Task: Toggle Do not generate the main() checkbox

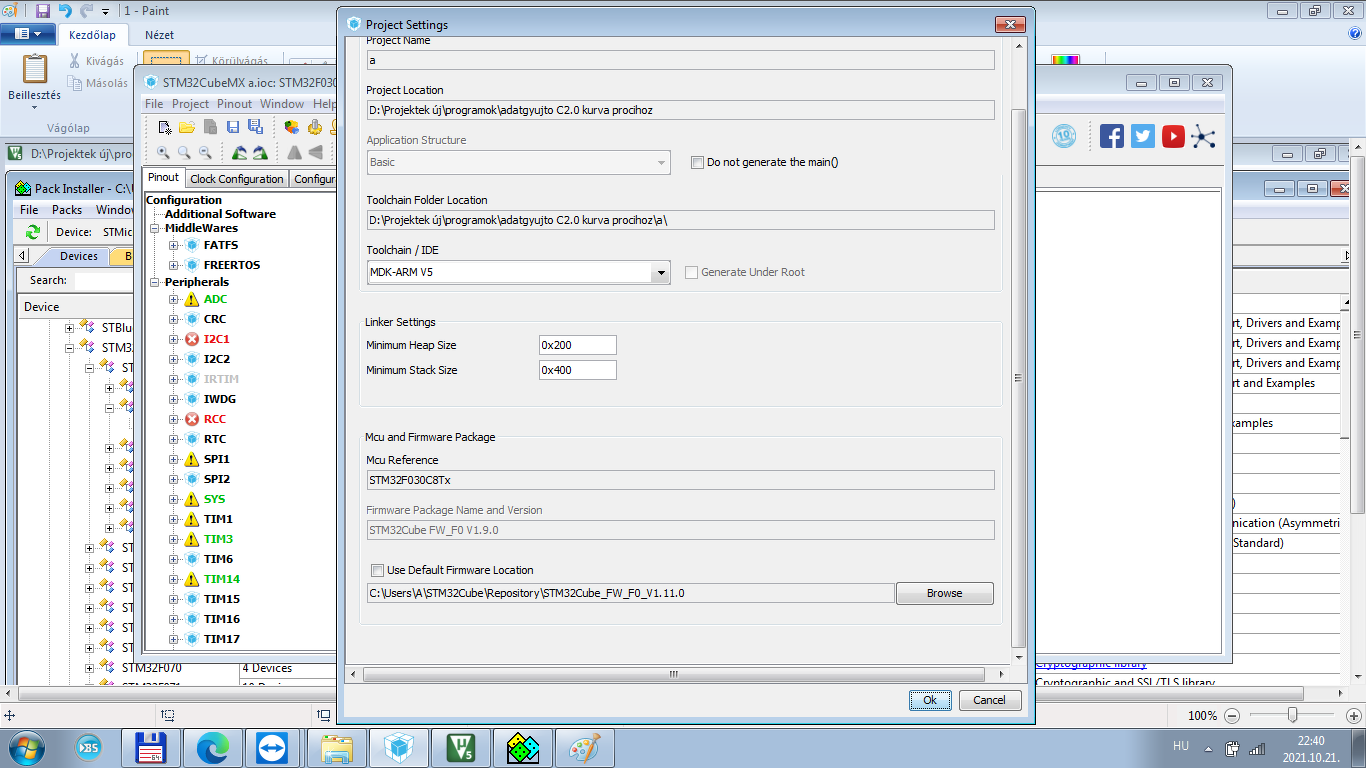Action: pos(698,162)
